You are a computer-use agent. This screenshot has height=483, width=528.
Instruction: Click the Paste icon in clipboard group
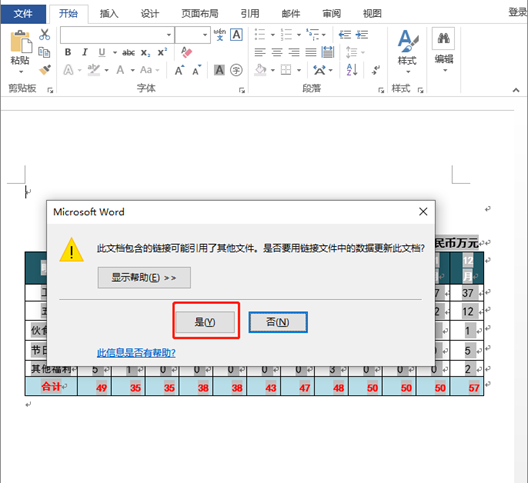click(x=21, y=42)
